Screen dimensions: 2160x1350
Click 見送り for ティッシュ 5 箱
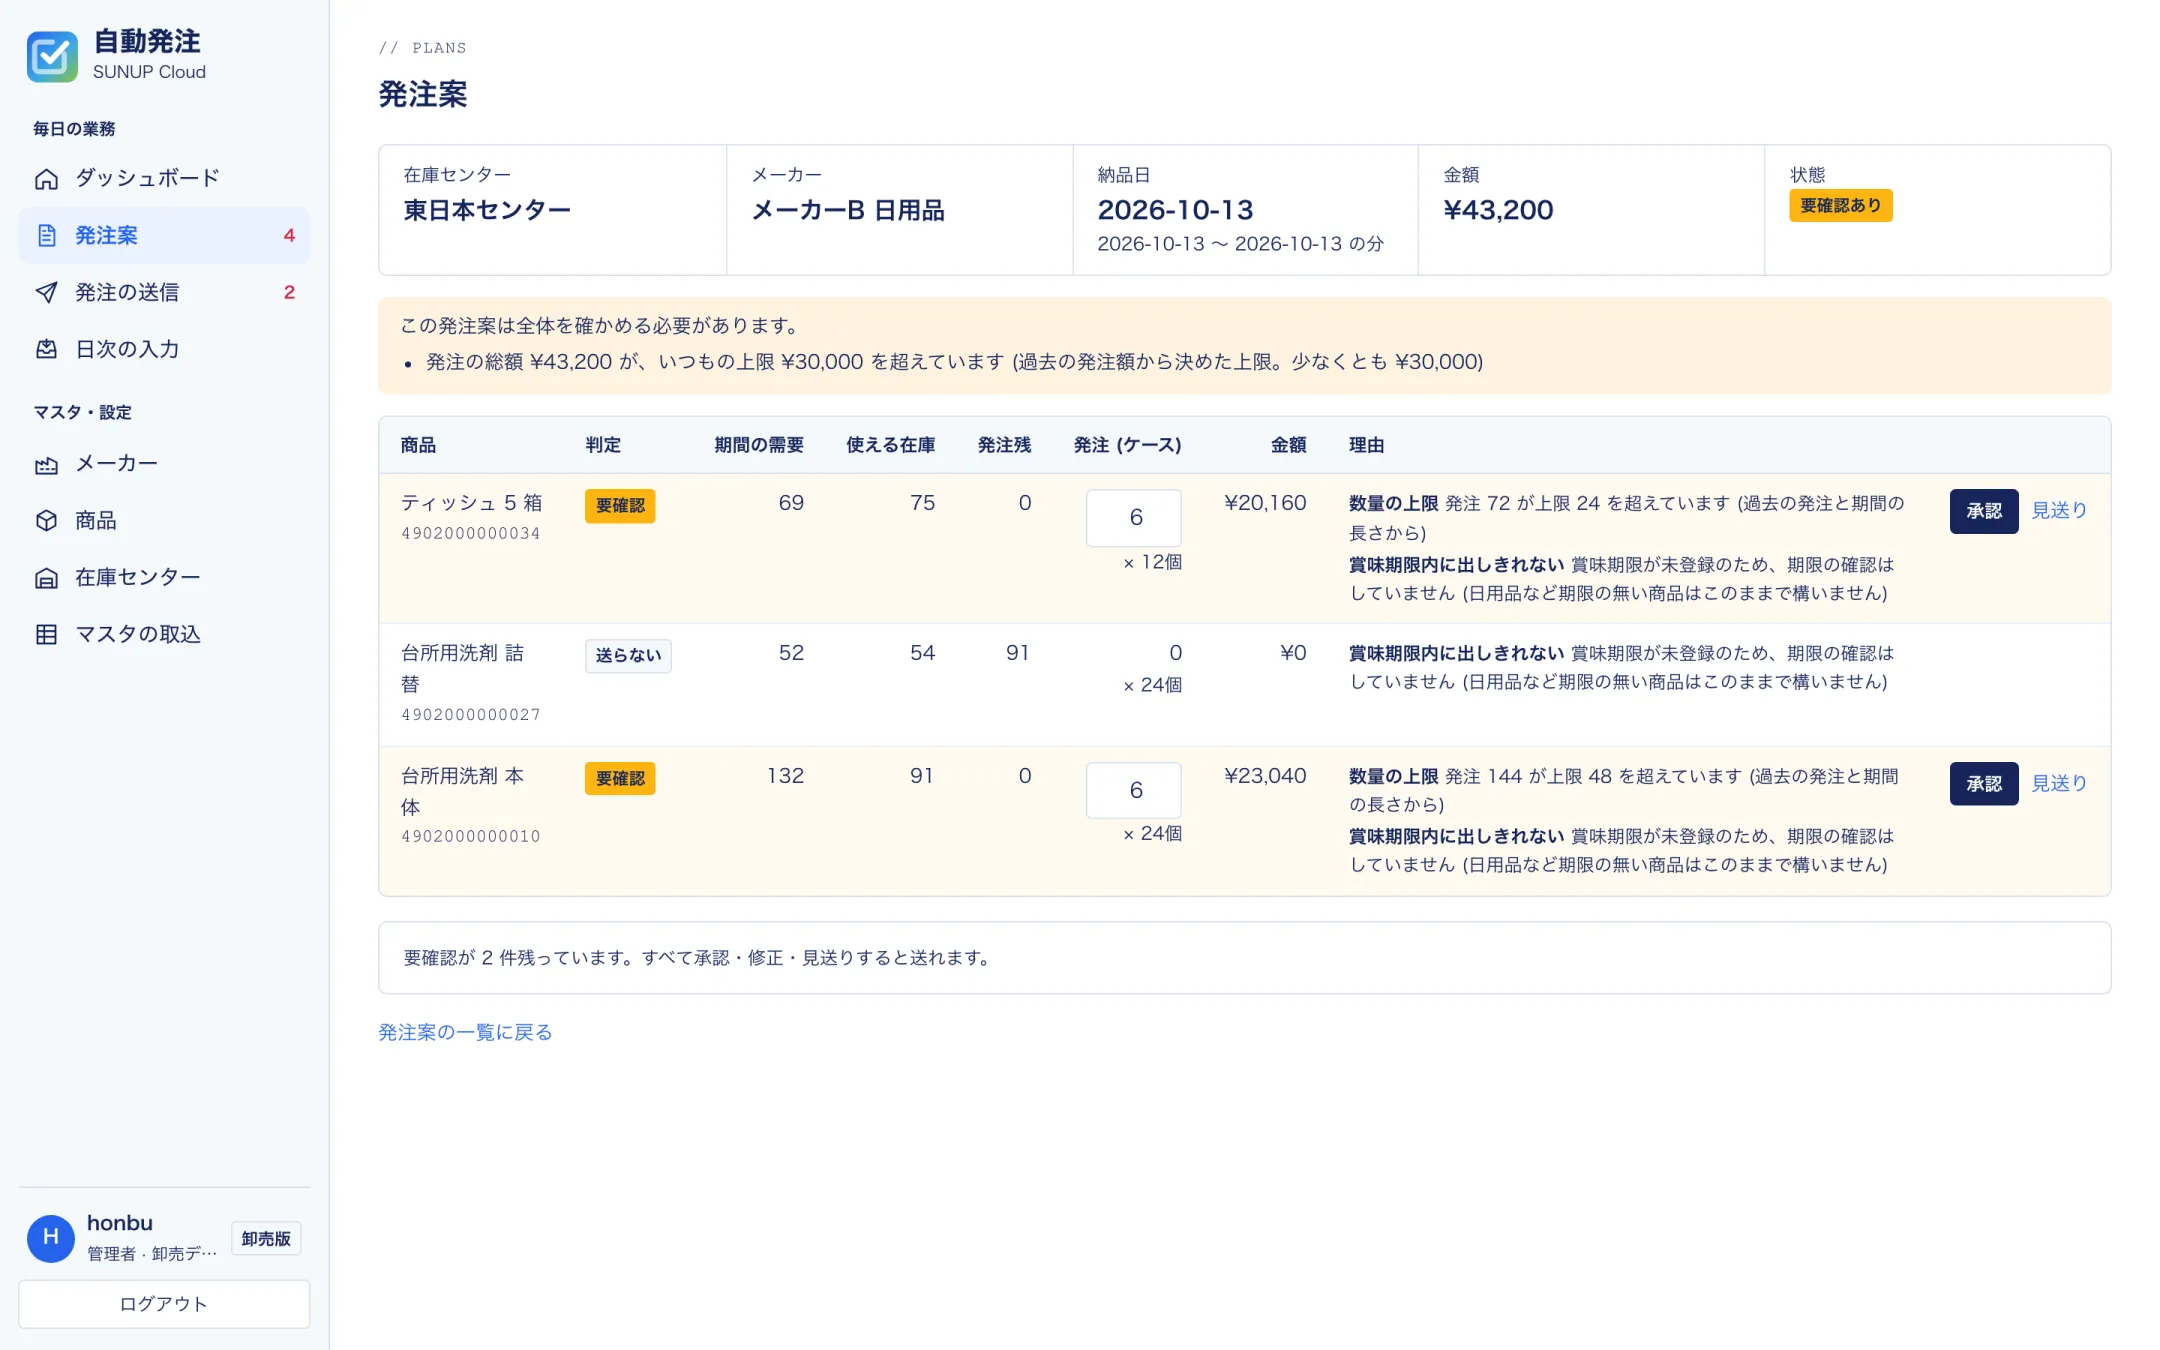tap(2059, 511)
